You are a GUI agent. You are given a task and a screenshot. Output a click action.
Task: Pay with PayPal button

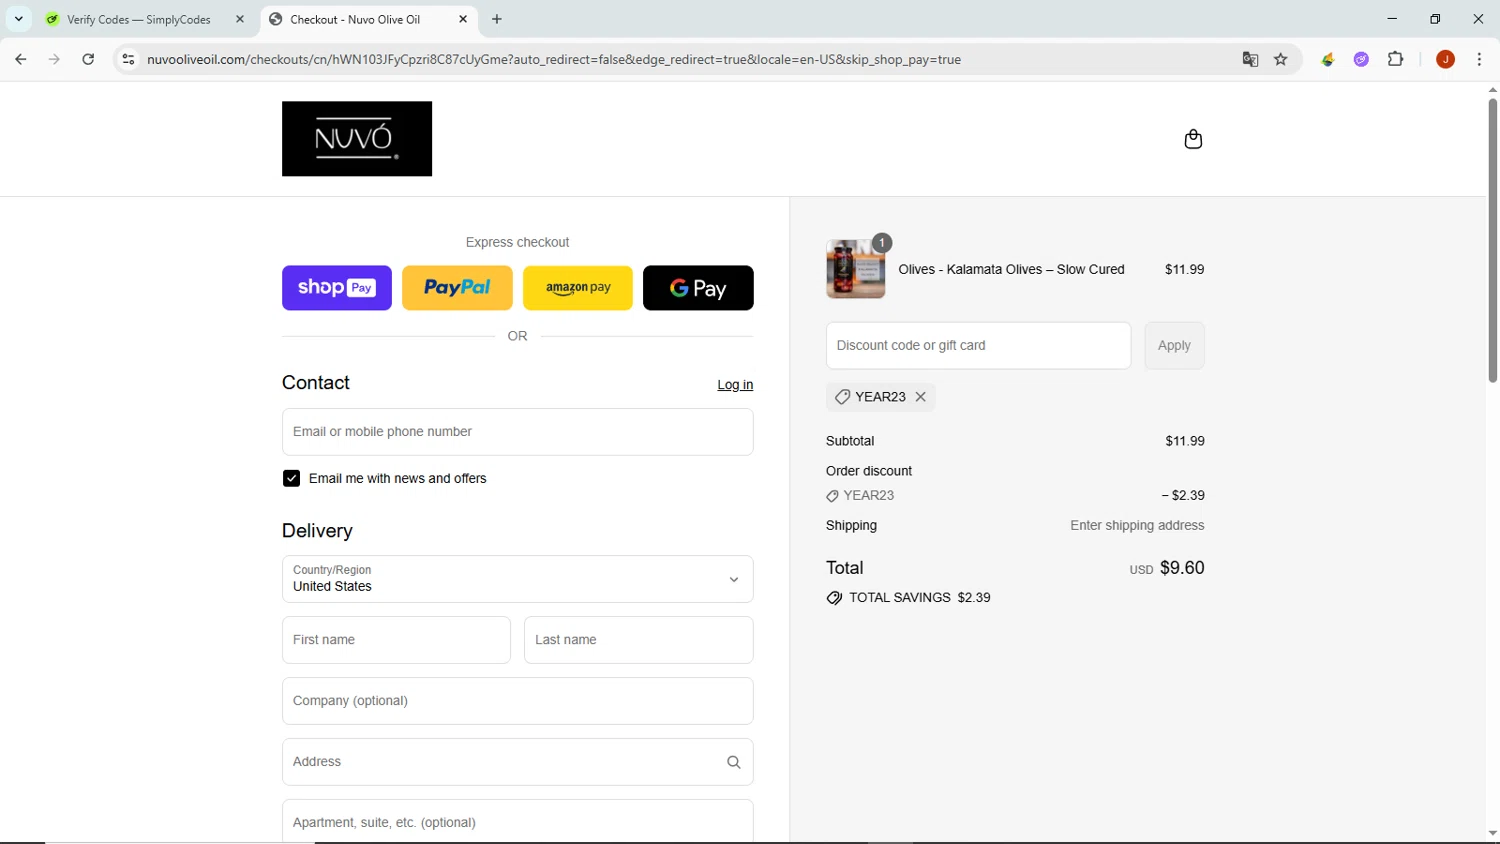click(x=457, y=288)
